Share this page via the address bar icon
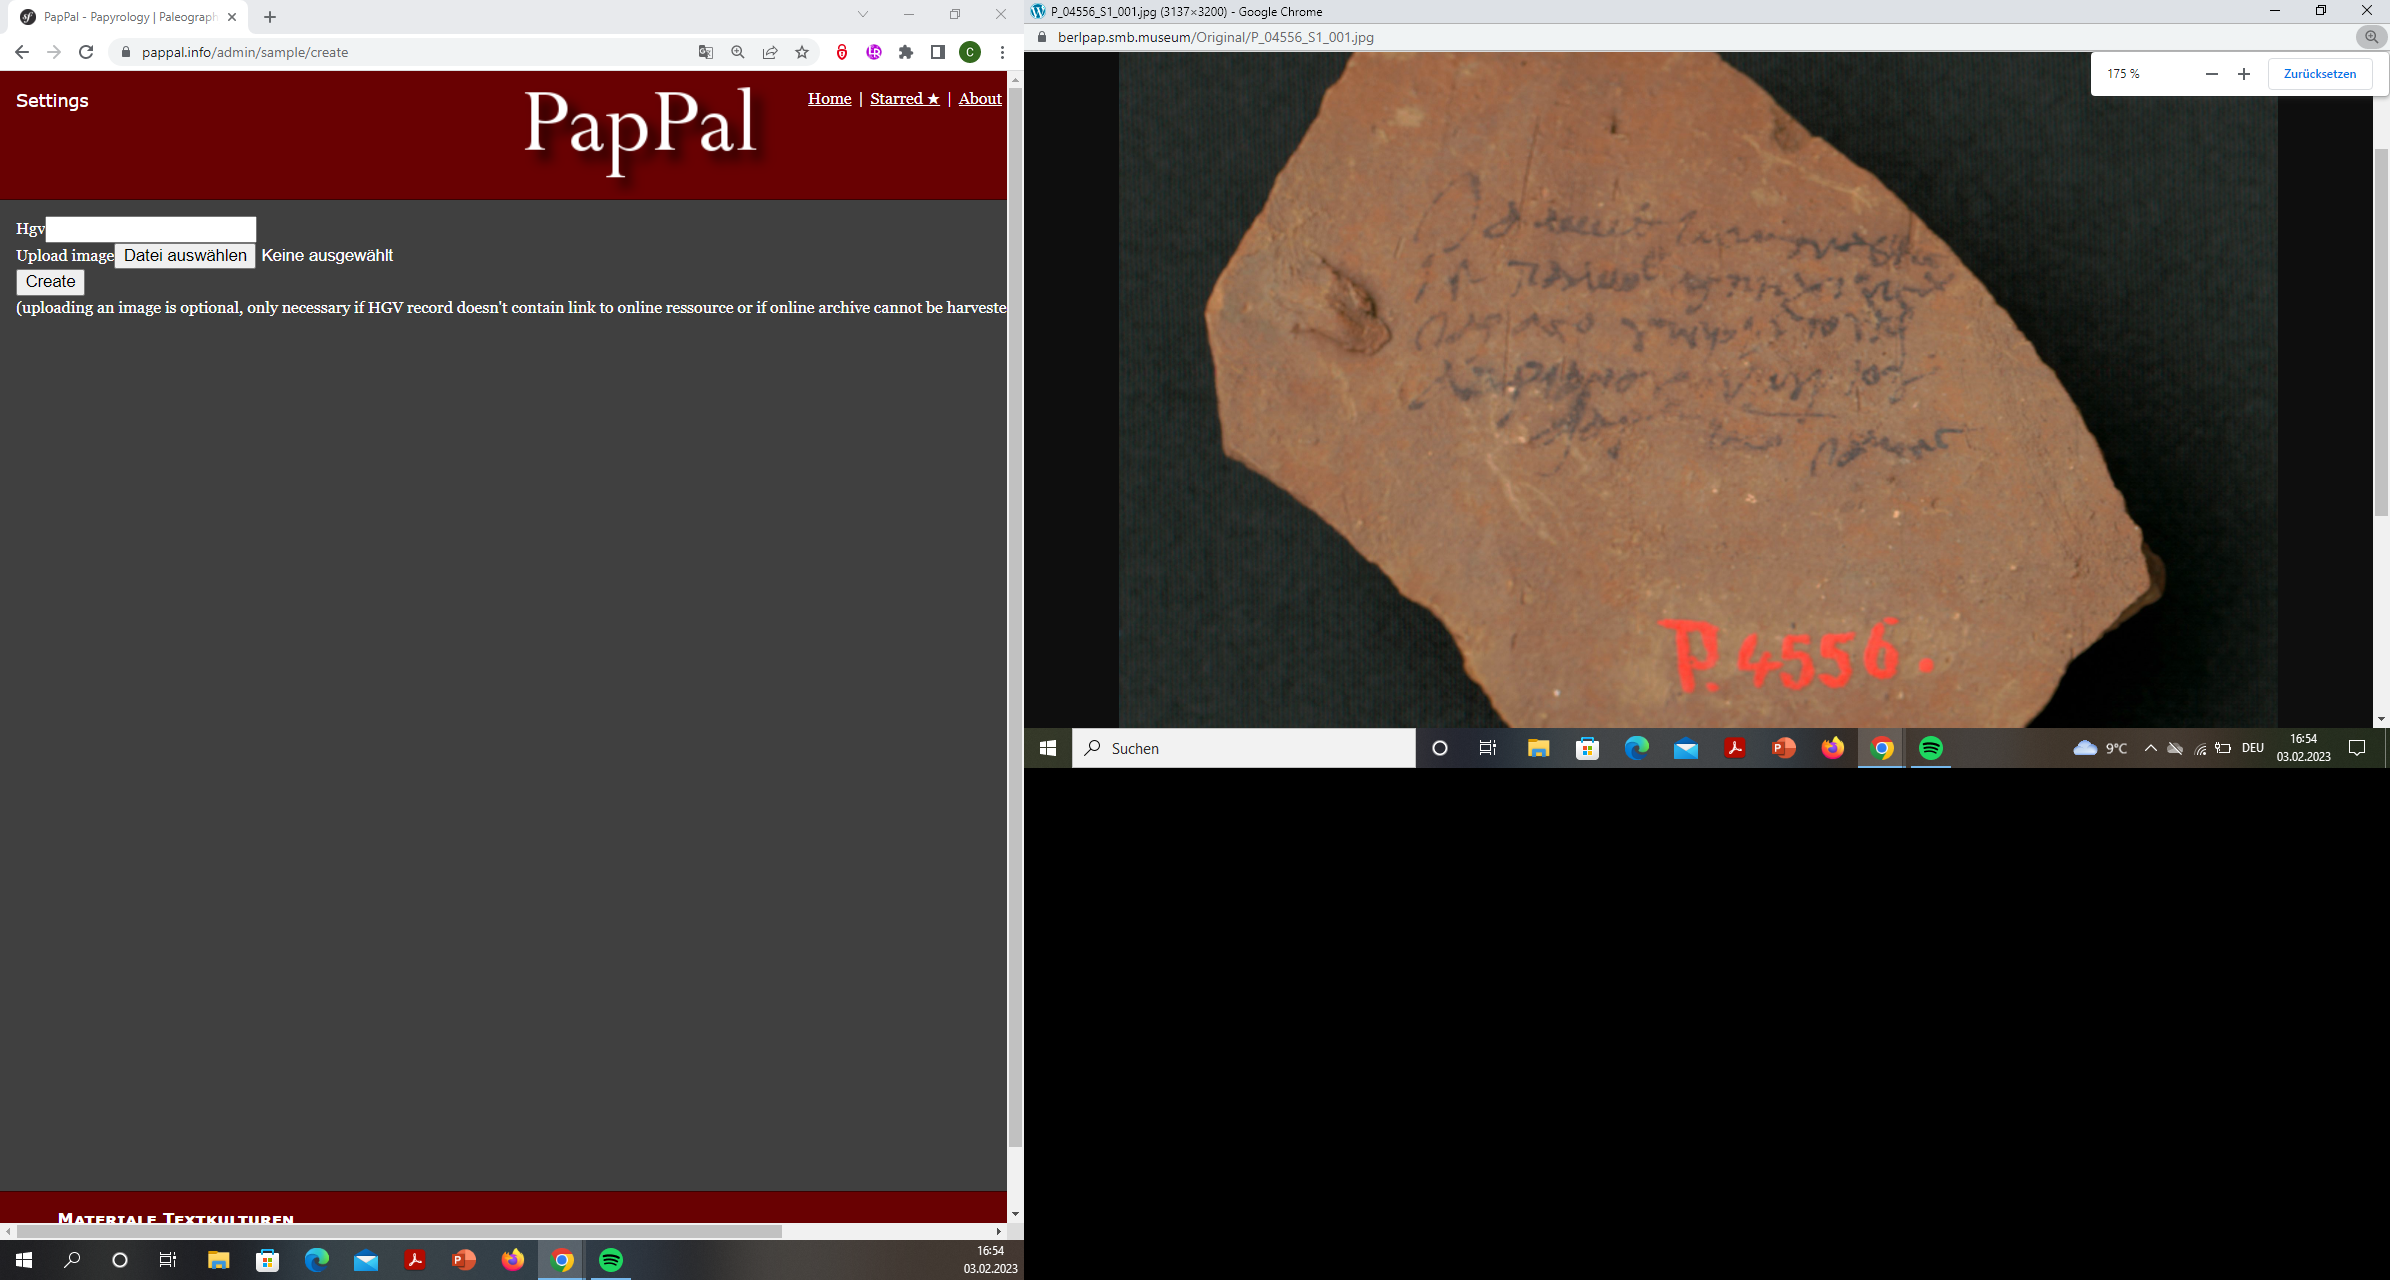This screenshot has width=2390, height=1280. (770, 52)
